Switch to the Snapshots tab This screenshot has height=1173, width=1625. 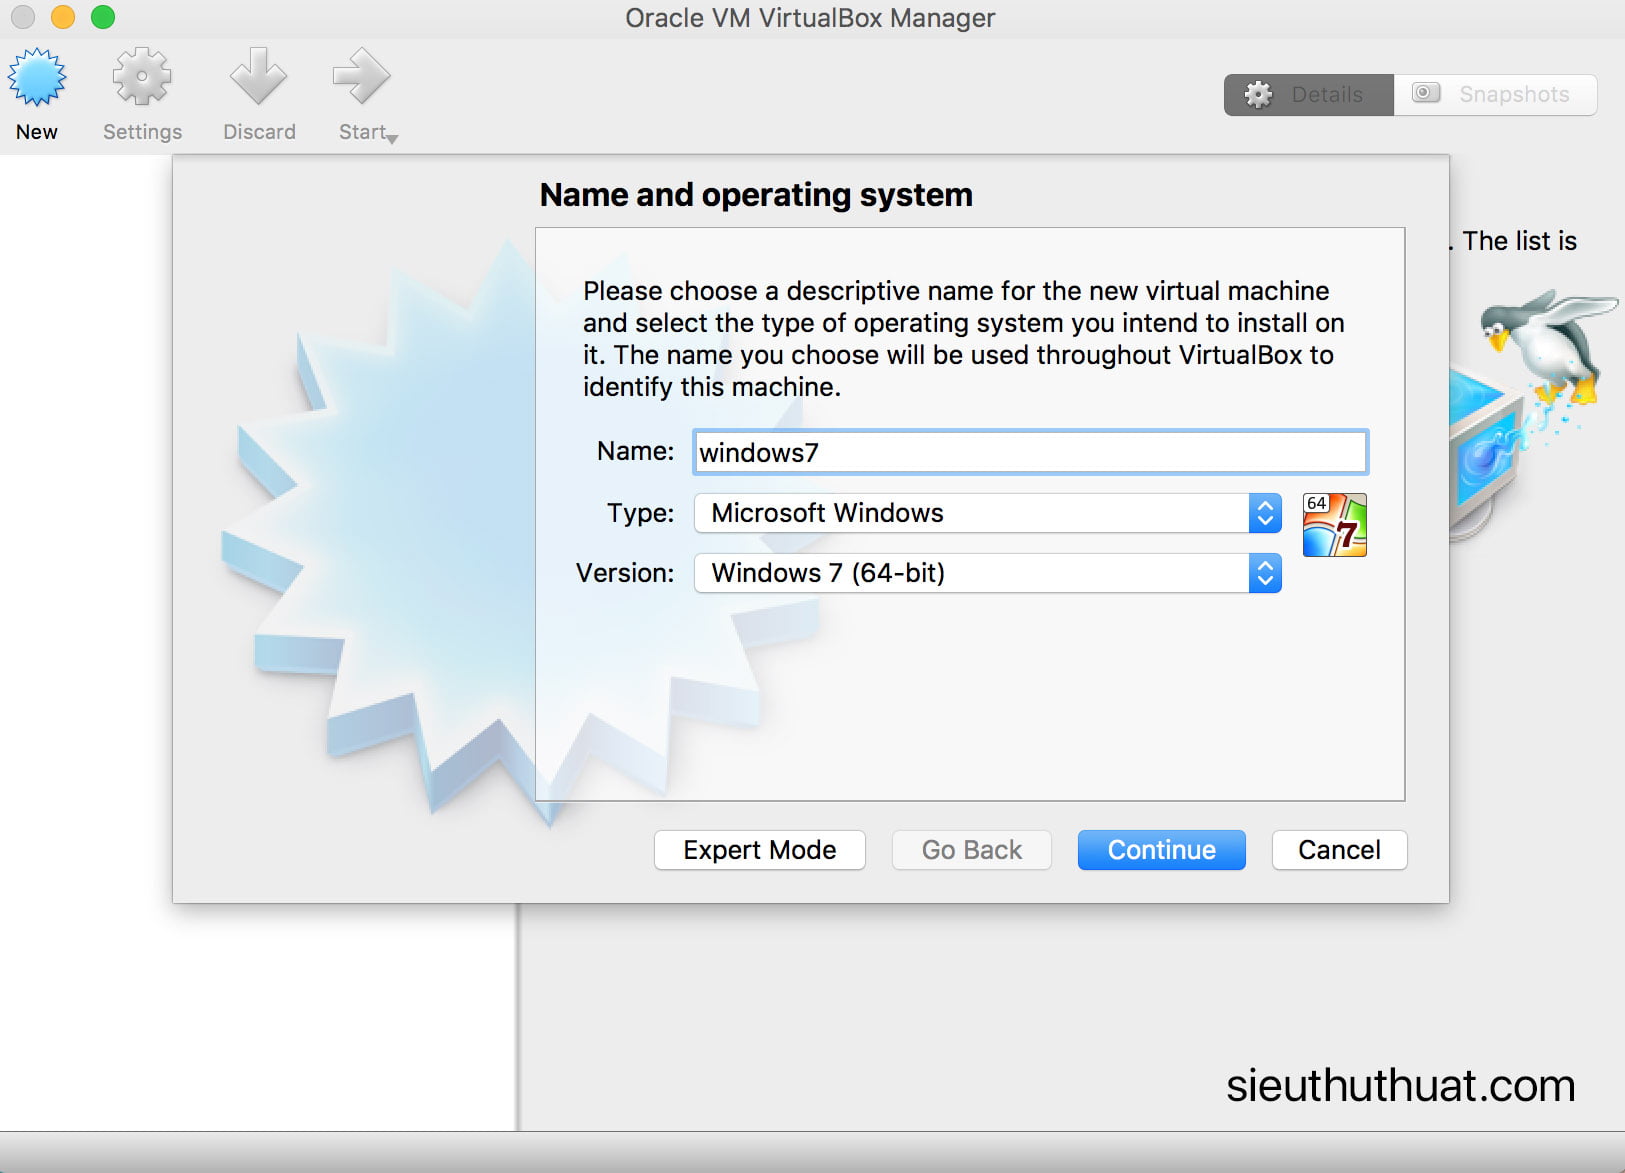point(1495,95)
